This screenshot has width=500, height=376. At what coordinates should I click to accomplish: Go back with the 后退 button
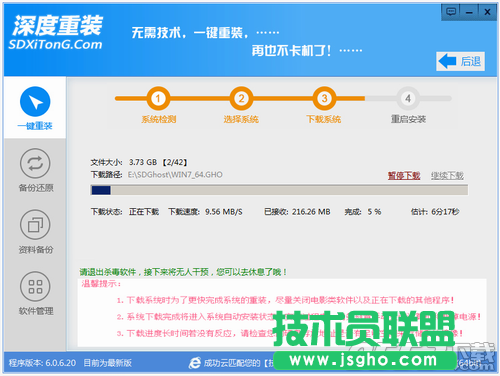tap(460, 61)
